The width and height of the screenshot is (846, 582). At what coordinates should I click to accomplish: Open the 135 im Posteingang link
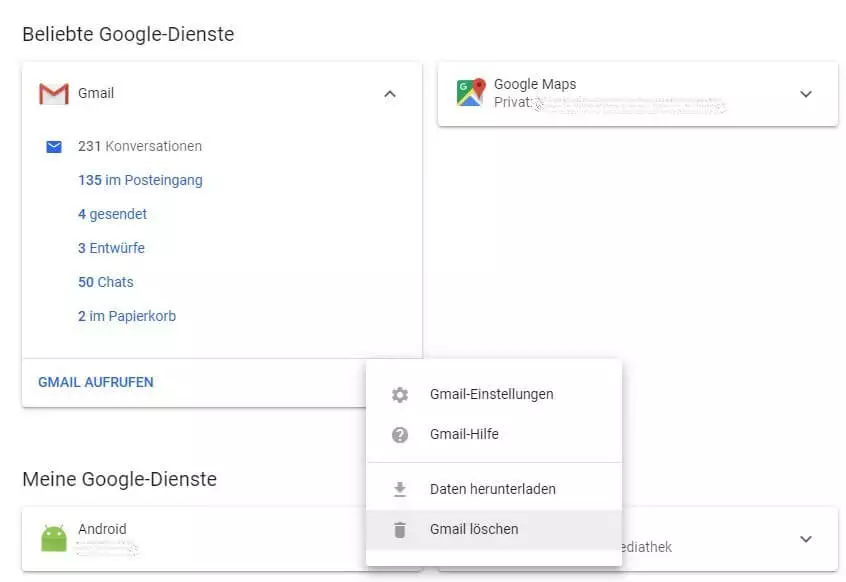pyautogui.click(x=140, y=180)
